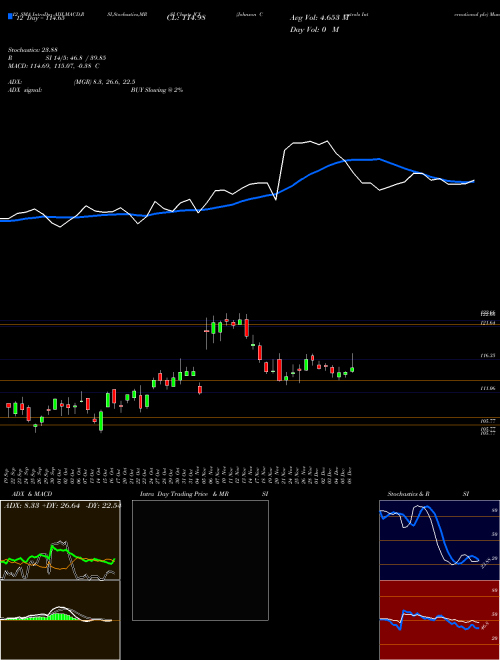Click the large red candle after the chart peak
The image size is (500, 660).
click(246, 327)
